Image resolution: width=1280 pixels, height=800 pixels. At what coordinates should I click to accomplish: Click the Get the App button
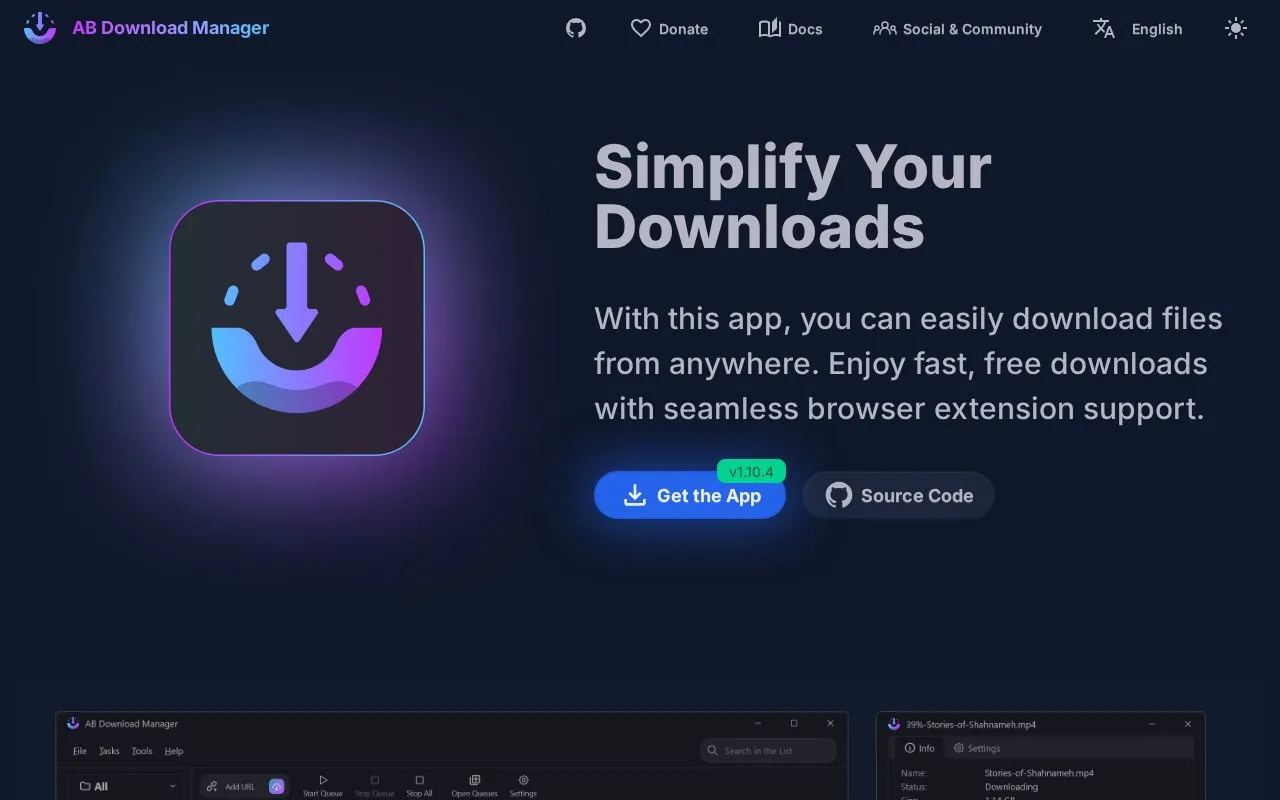coord(690,495)
